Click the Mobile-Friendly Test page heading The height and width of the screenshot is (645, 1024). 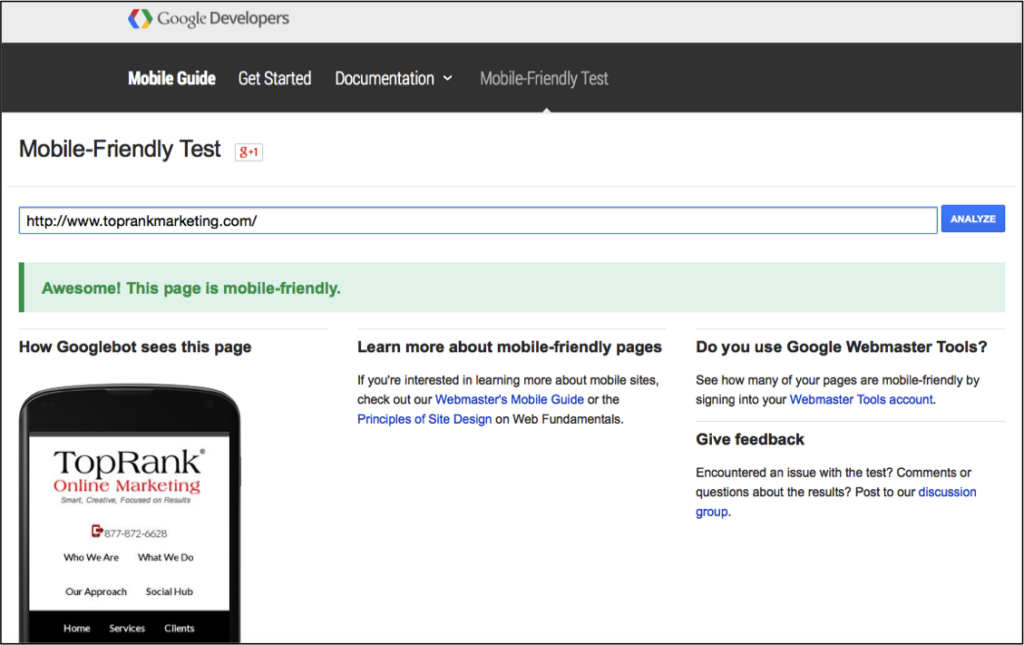[x=120, y=149]
